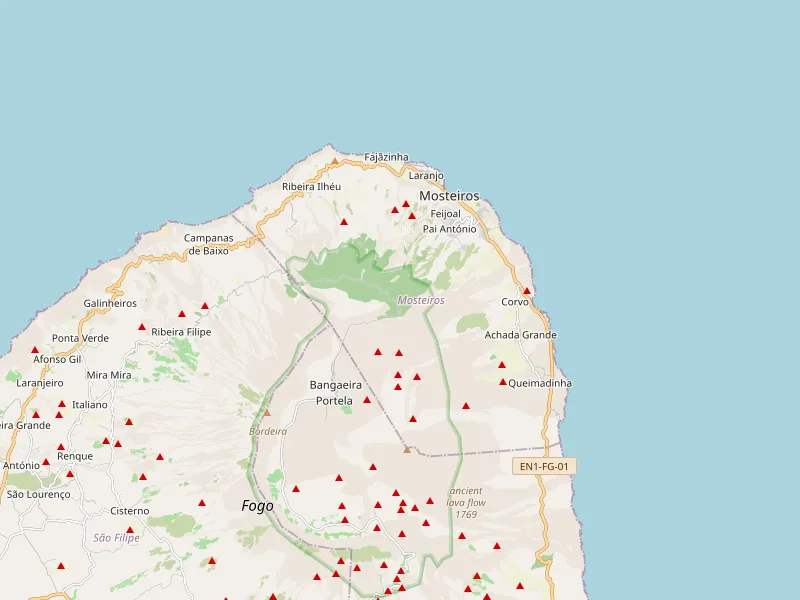The image size is (800, 600).
Task: Click the brown peak marker beside Bordeira
Action: (x=267, y=412)
